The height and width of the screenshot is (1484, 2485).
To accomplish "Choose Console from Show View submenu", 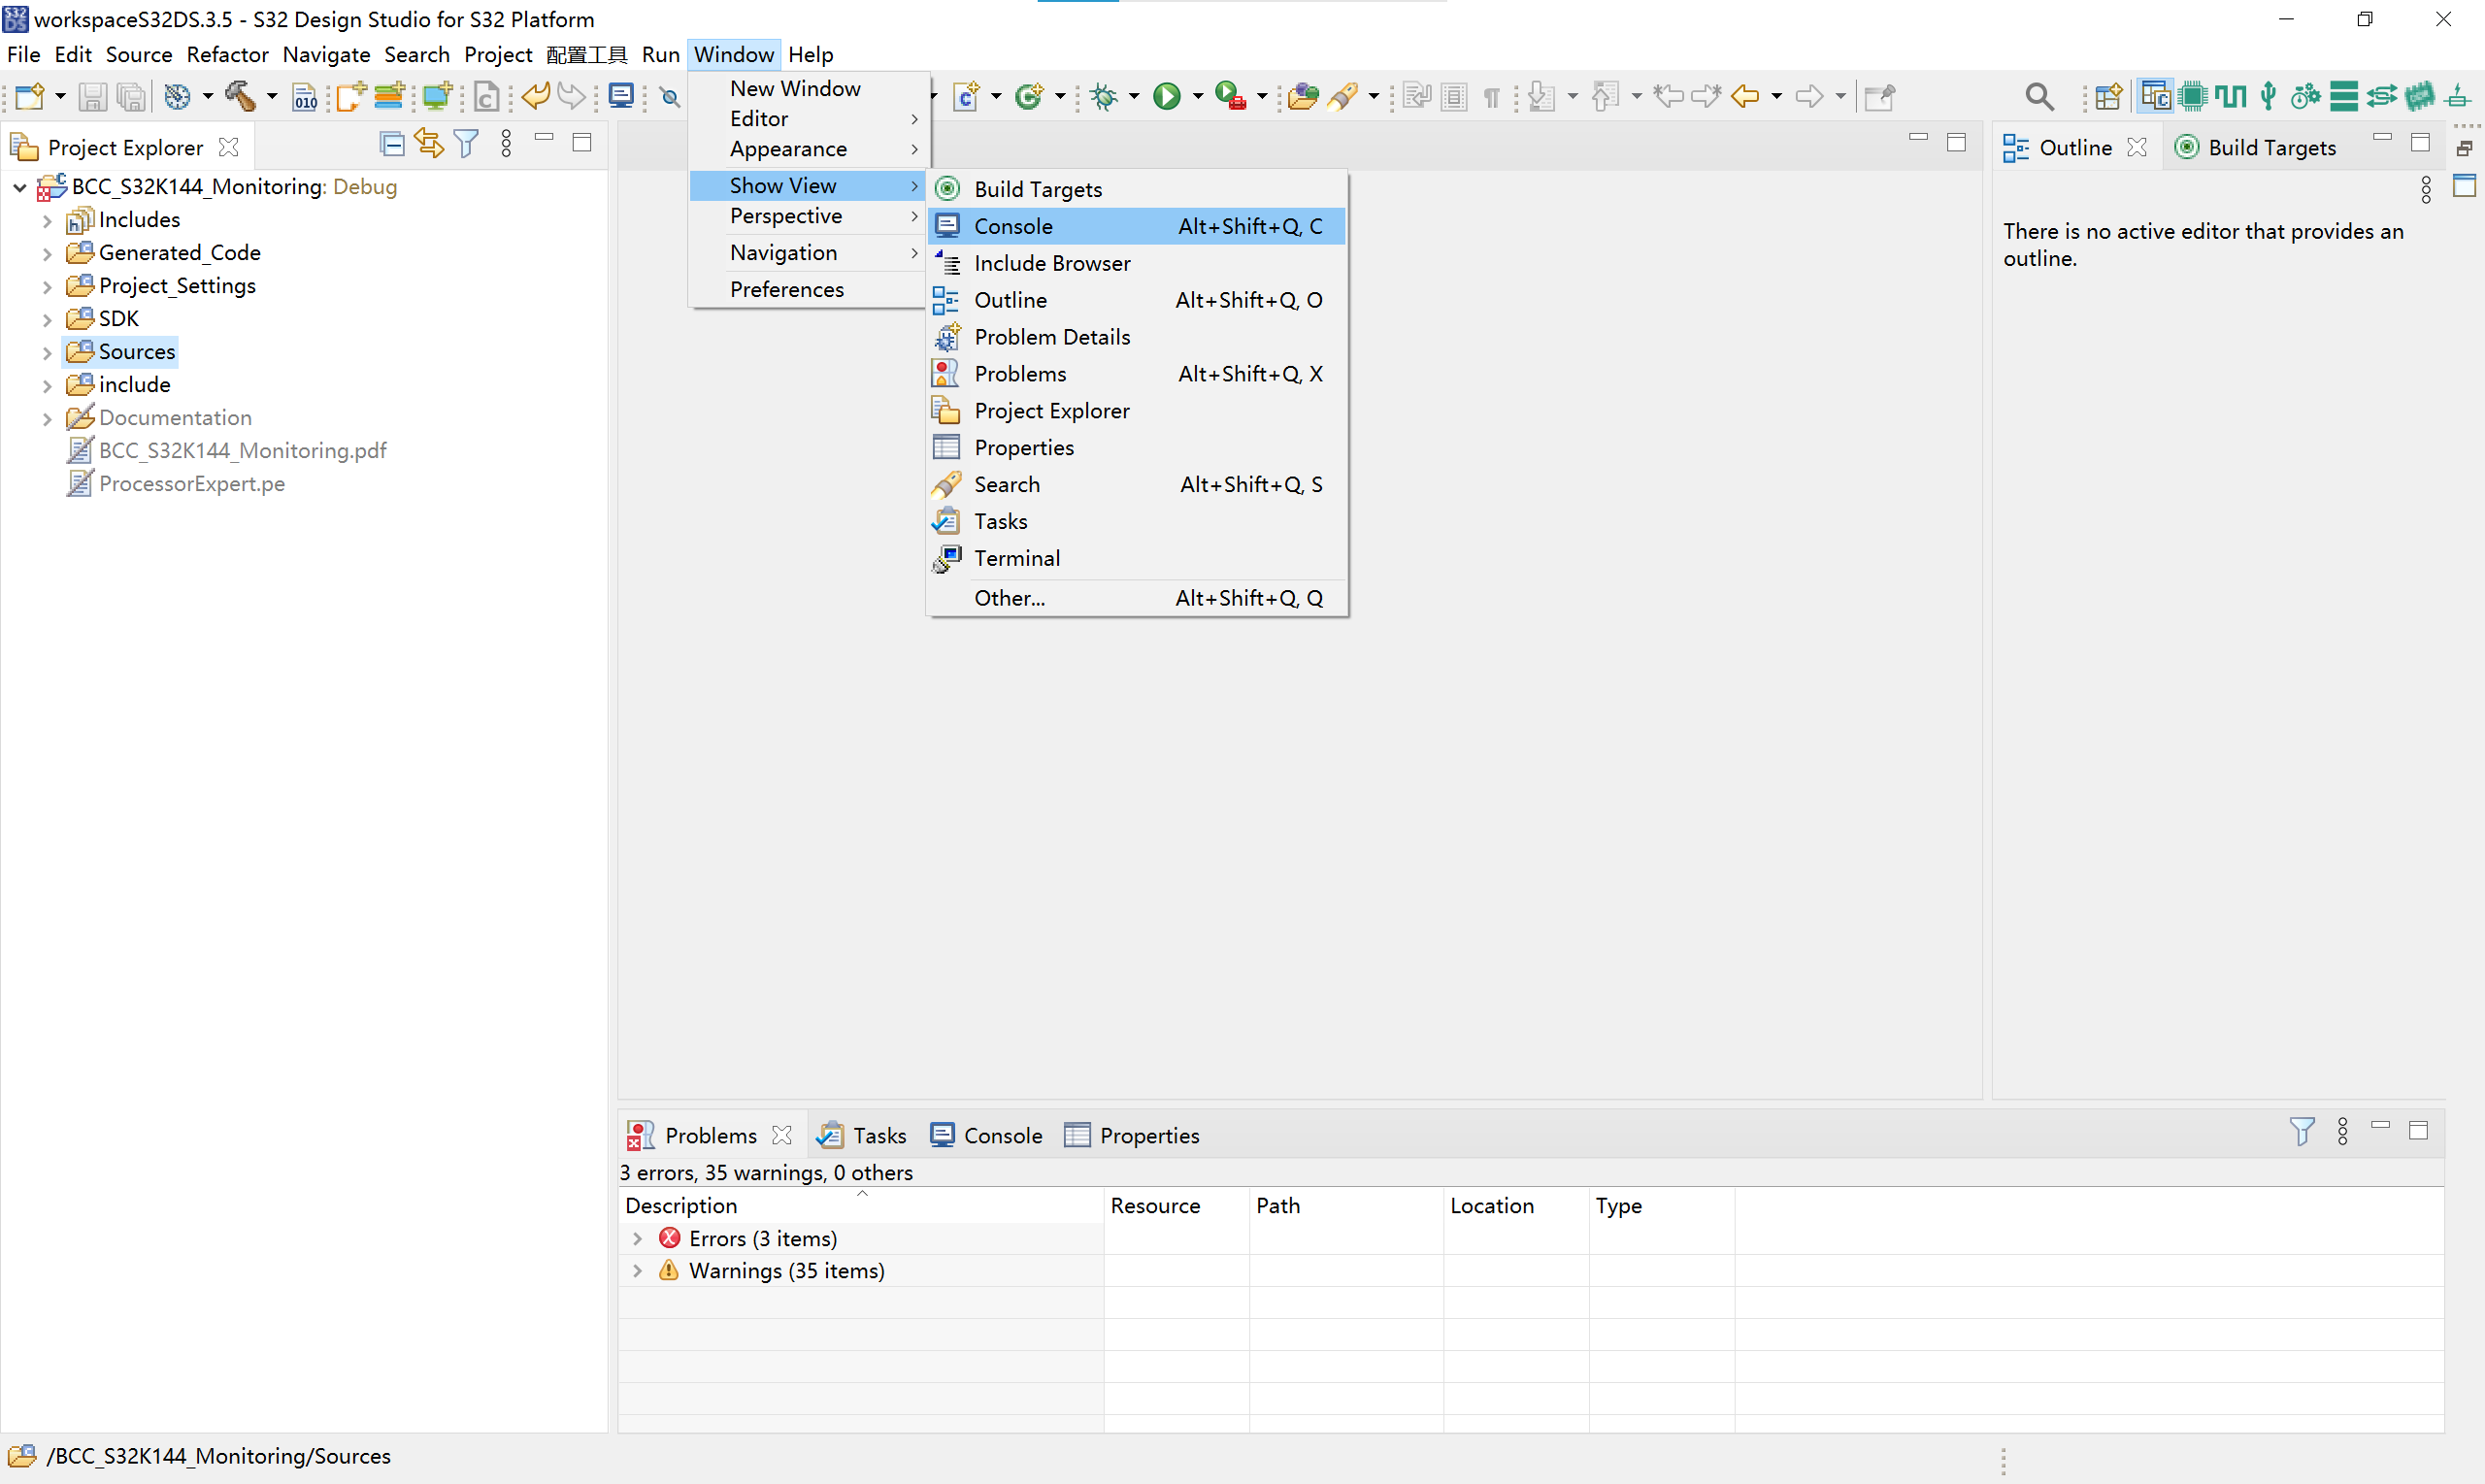I will point(1013,226).
